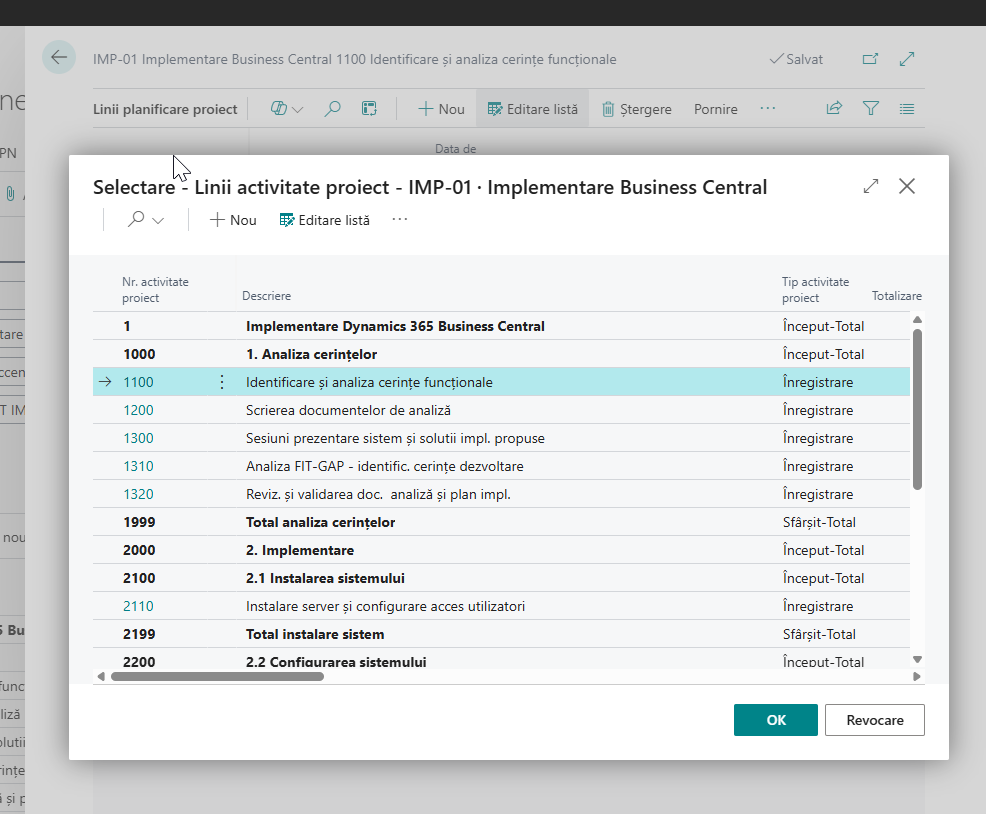Click Nou in the dialog toolbar
Image resolution: width=986 pixels, height=814 pixels.
pyautogui.click(x=232, y=220)
